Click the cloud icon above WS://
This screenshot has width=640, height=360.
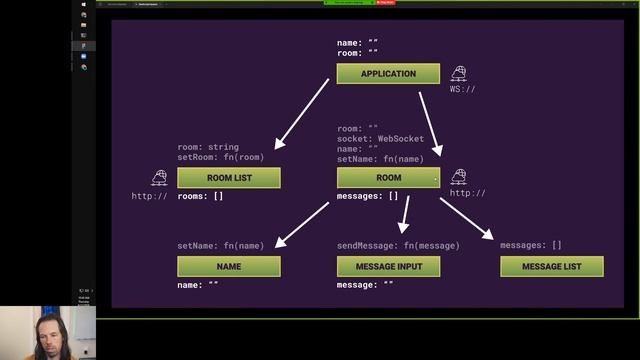coord(459,73)
